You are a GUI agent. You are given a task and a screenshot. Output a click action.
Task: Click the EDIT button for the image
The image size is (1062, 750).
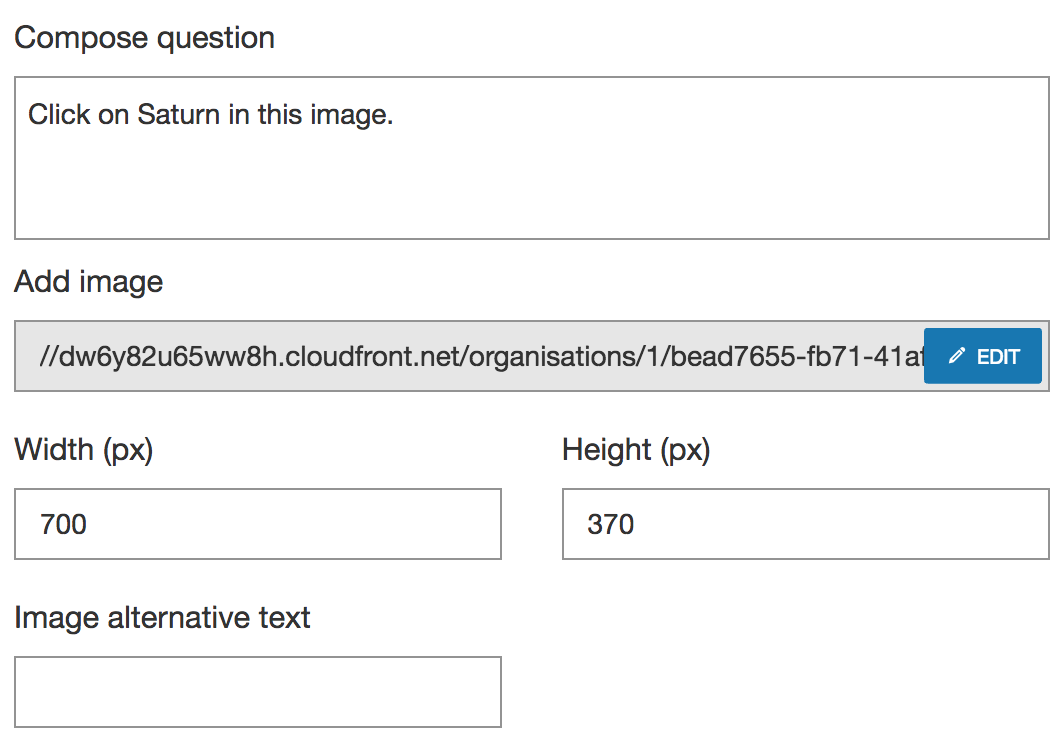pos(982,356)
